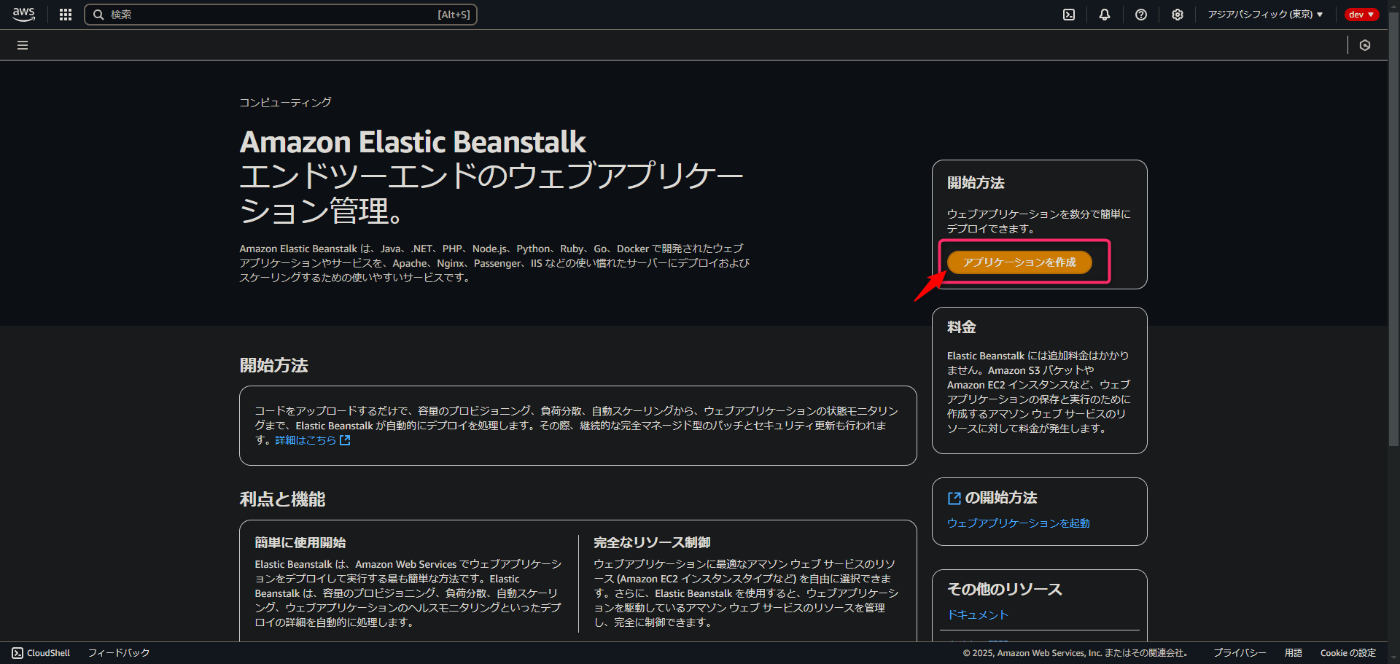Open プライバシー footer link
1400x664 pixels.
point(1240,653)
